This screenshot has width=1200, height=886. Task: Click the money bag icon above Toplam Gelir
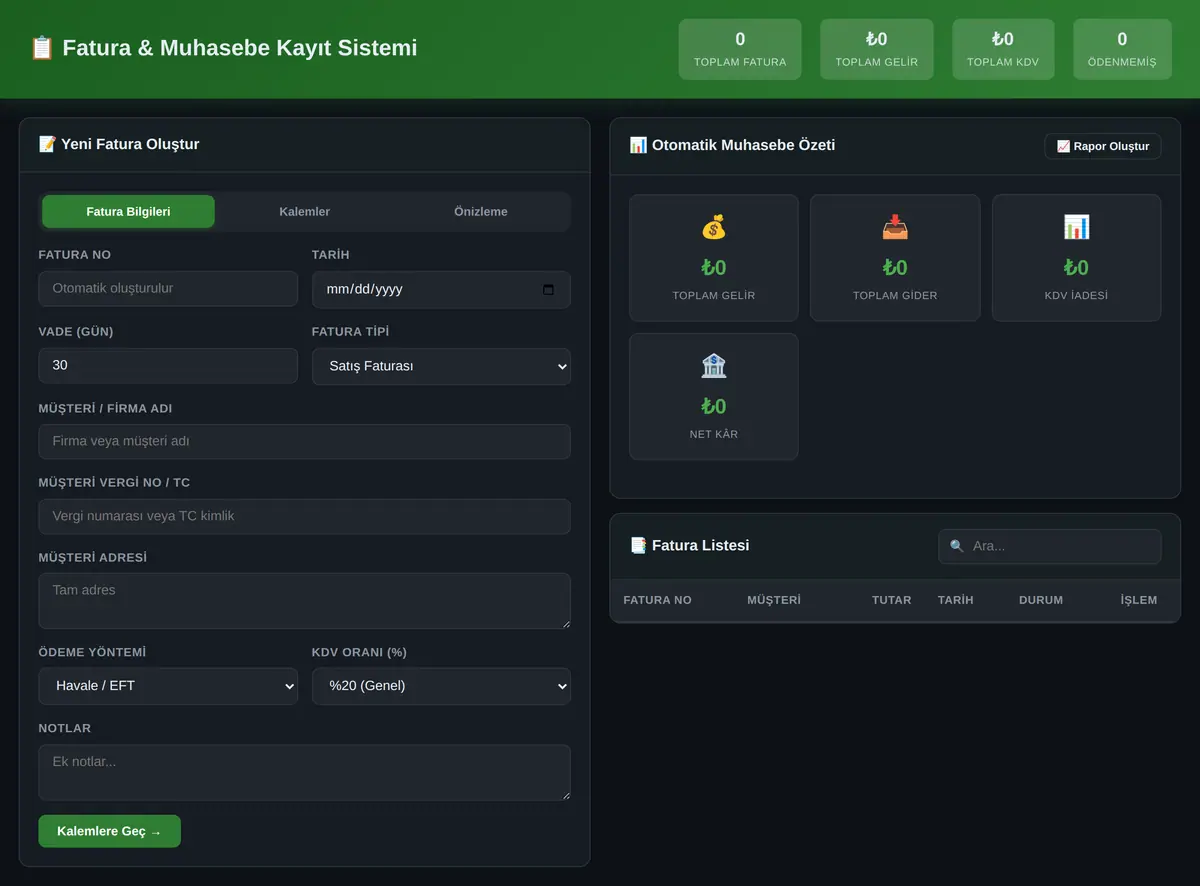point(714,227)
